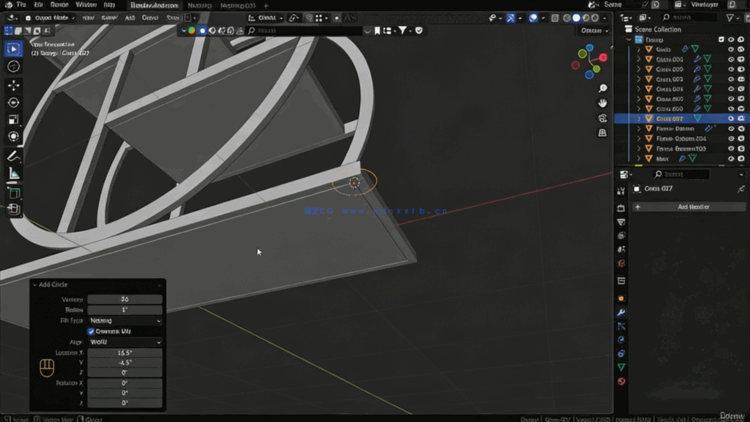Click the outliner search field

coord(689,18)
